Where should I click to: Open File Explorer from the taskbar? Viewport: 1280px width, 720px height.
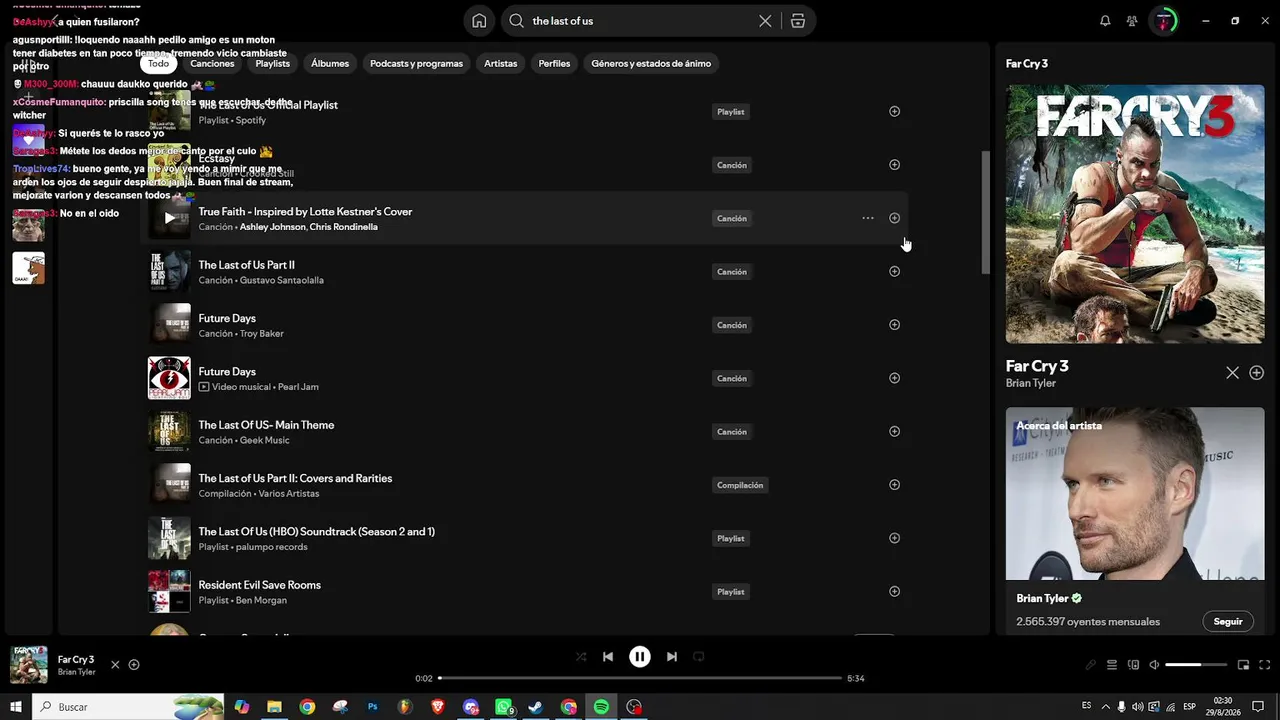tap(274, 707)
